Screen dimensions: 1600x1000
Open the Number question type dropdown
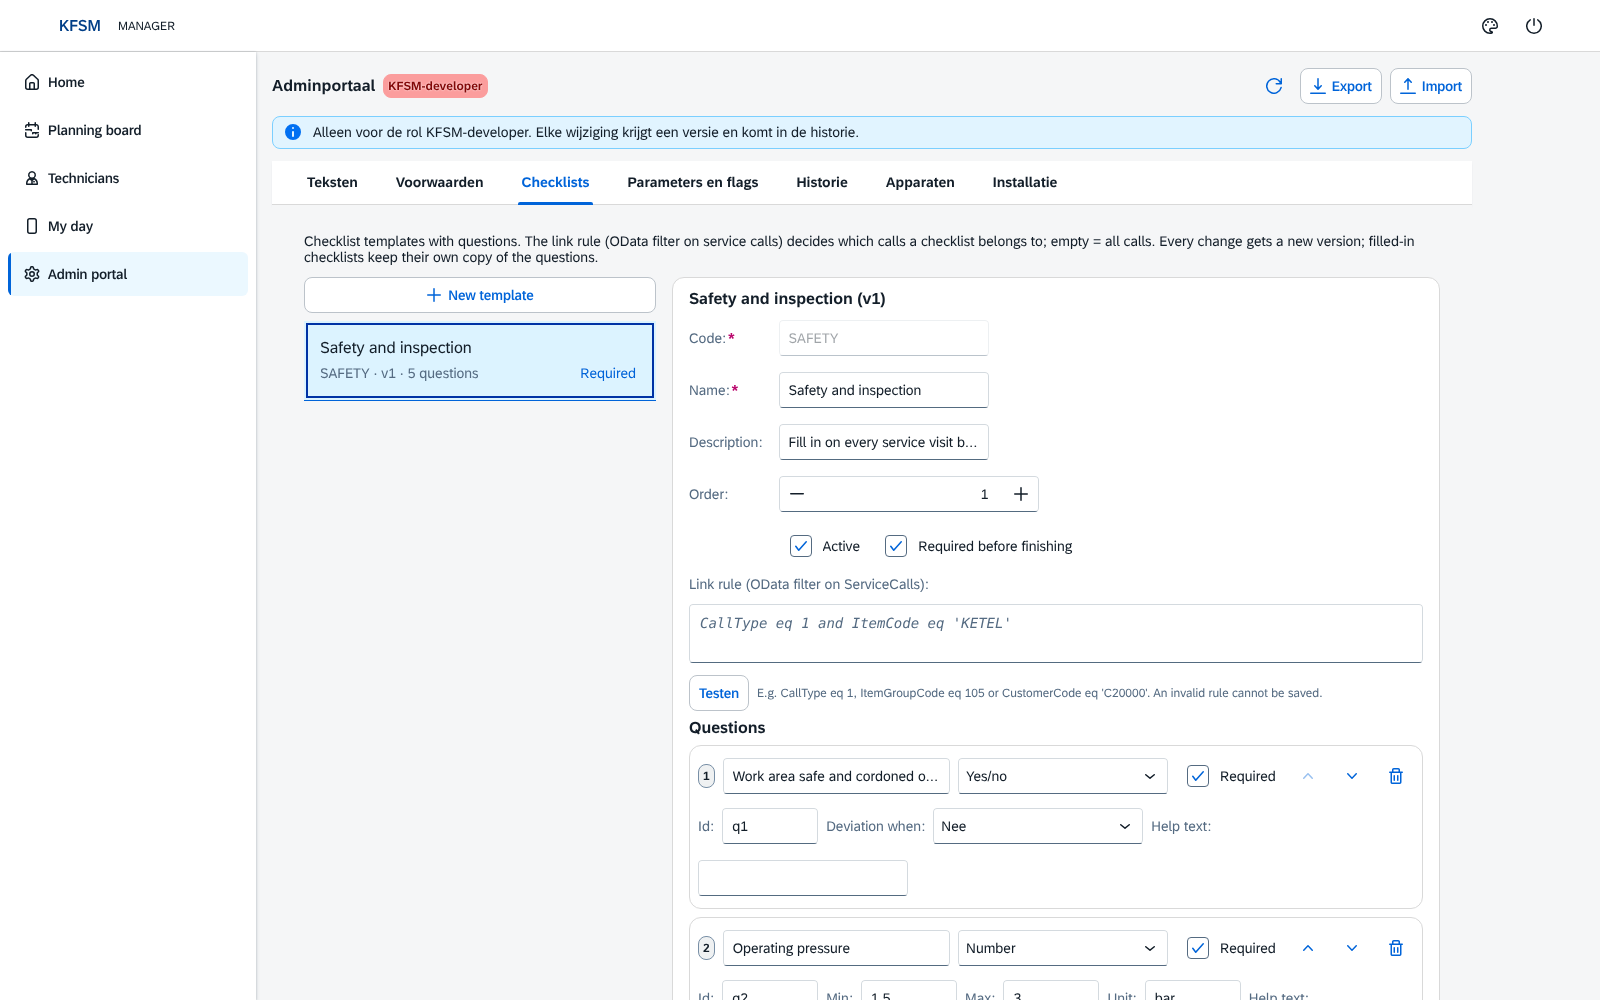1062,948
